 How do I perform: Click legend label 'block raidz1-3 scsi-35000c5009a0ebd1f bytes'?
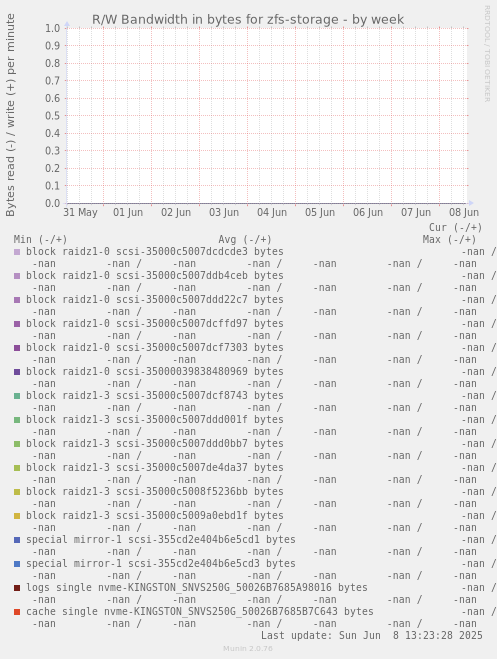click(x=155, y=515)
